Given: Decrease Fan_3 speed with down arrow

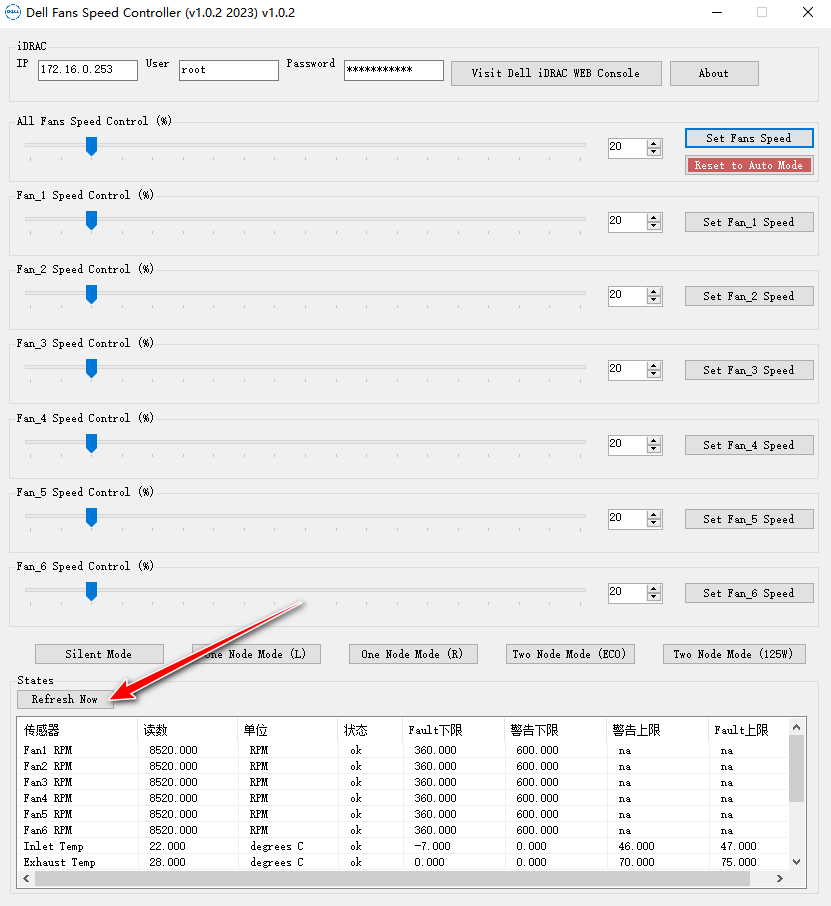Looking at the screenshot, I should [x=654, y=374].
